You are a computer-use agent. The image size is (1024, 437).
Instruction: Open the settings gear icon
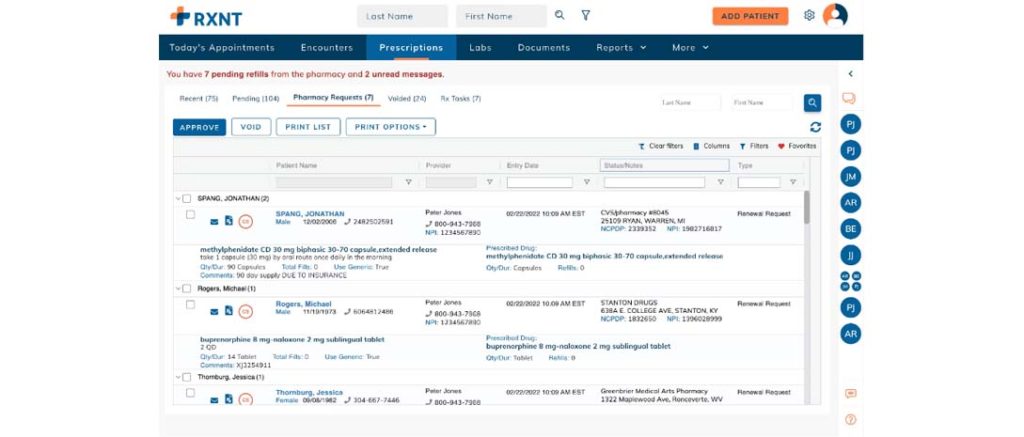click(809, 15)
